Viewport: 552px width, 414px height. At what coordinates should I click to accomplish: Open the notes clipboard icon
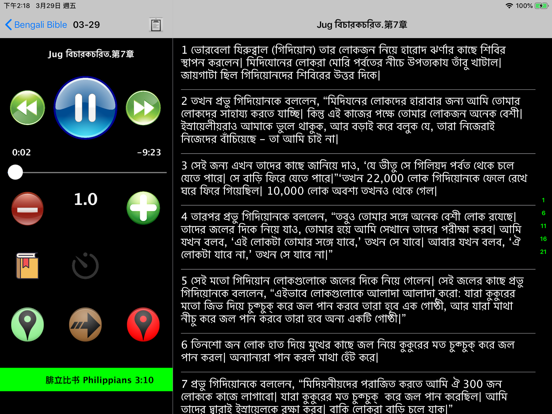coord(156,25)
